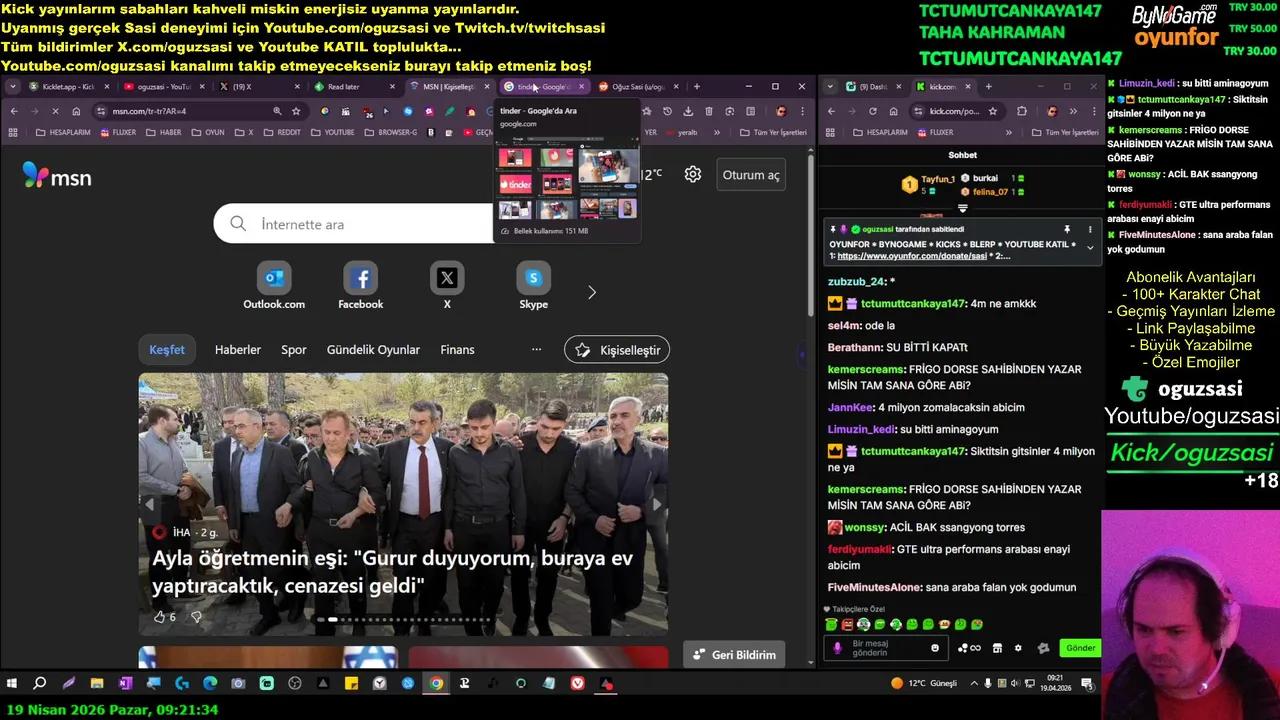Click the Oturum aç sign-in button
The height and width of the screenshot is (720, 1280).
(751, 175)
